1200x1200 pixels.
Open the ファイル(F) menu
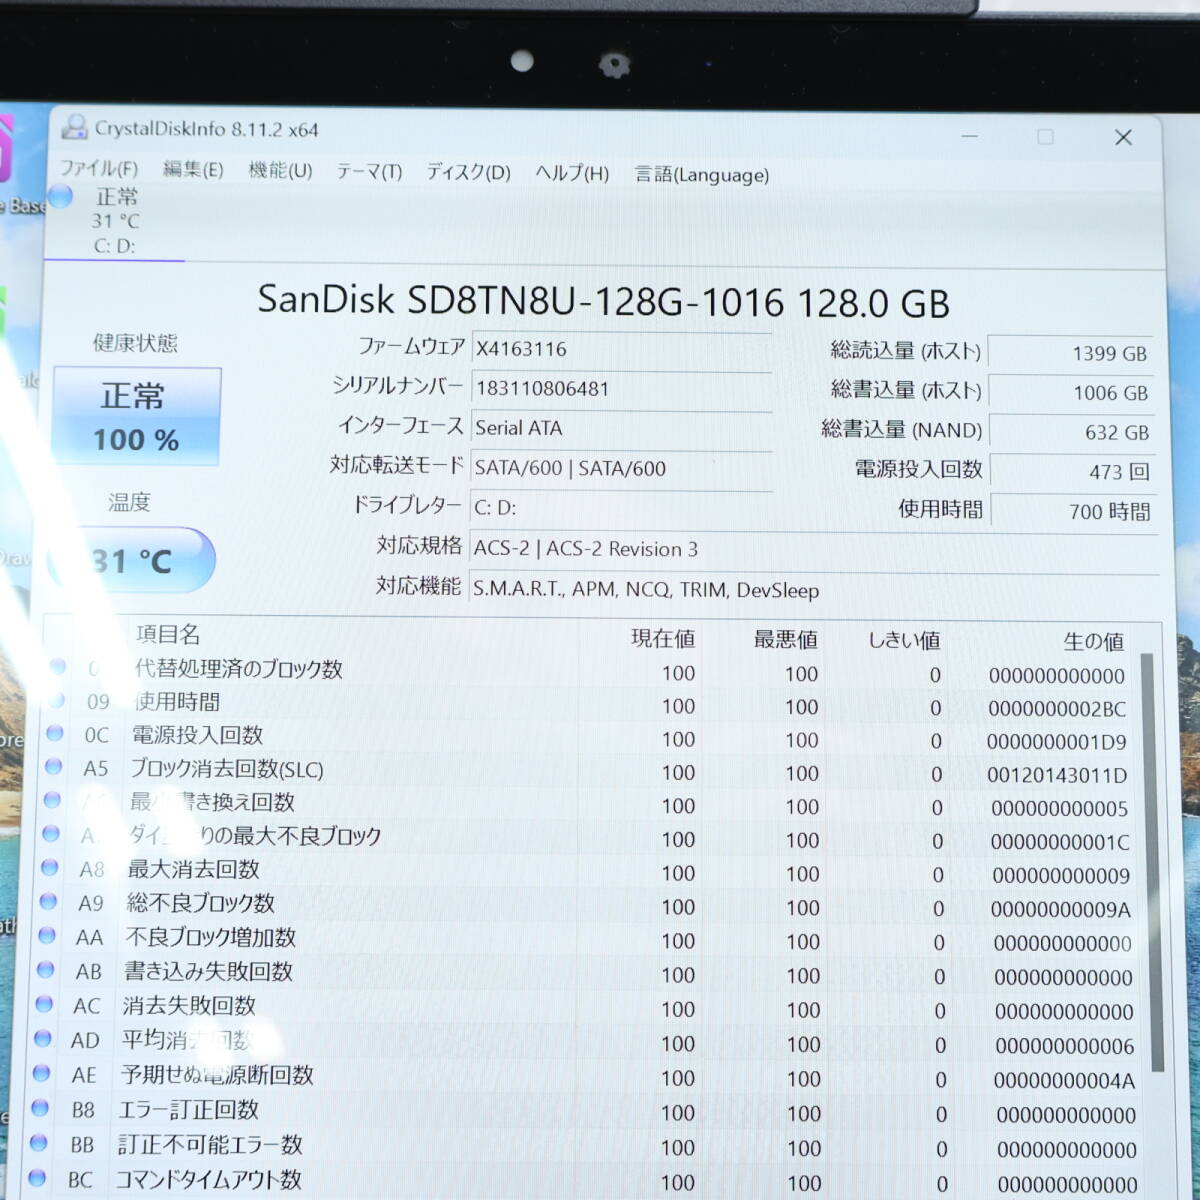tap(99, 168)
